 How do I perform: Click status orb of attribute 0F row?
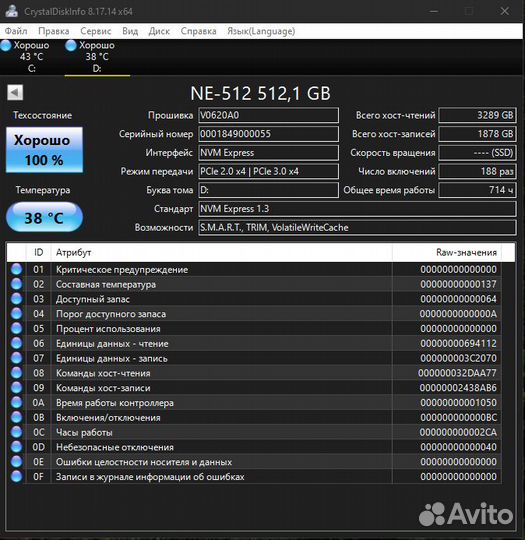(x=16, y=477)
